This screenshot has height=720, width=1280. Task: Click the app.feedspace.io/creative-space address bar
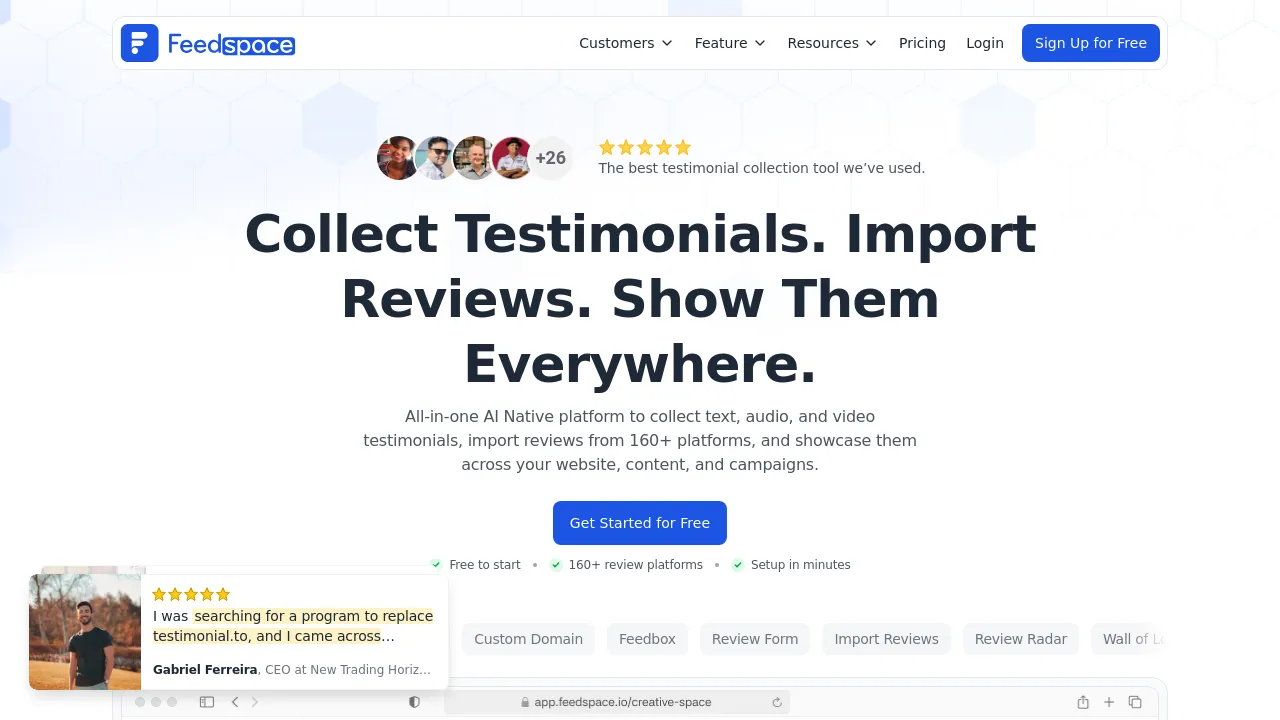pos(615,702)
